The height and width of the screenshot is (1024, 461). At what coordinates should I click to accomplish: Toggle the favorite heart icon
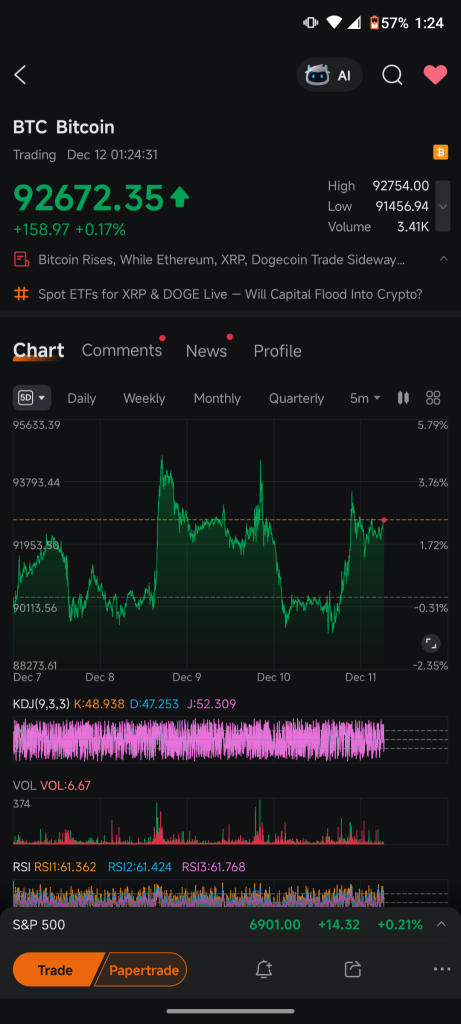pyautogui.click(x=435, y=75)
